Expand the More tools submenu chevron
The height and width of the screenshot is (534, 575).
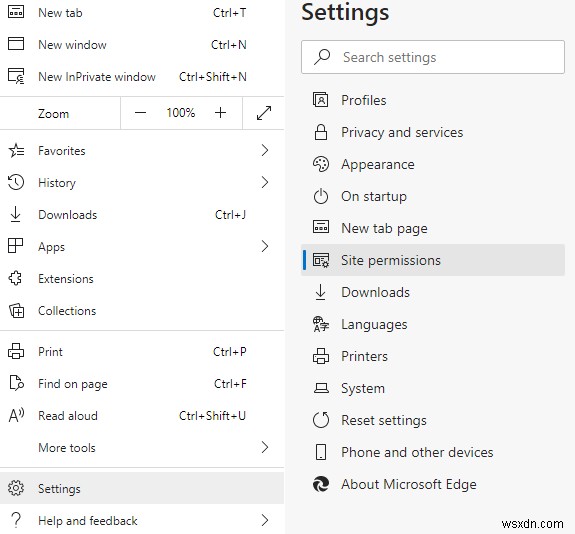(x=265, y=447)
